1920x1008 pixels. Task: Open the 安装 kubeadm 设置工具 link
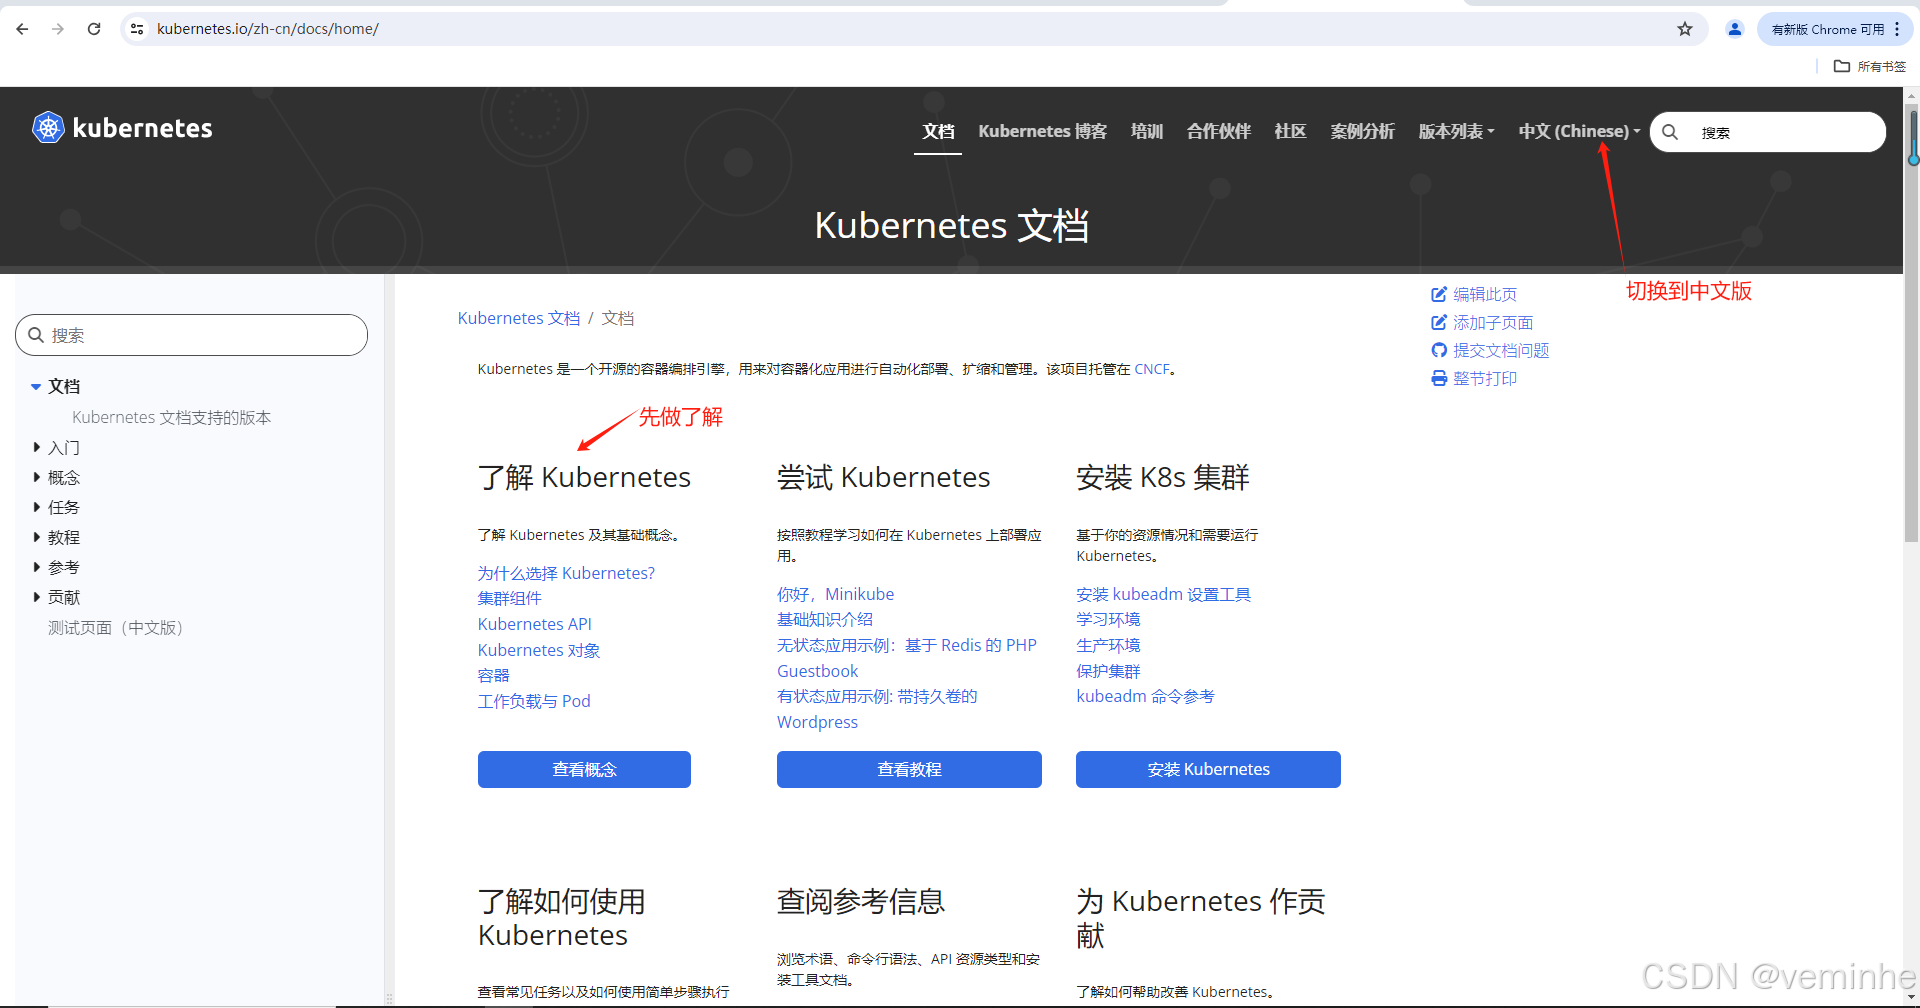[x=1163, y=594]
